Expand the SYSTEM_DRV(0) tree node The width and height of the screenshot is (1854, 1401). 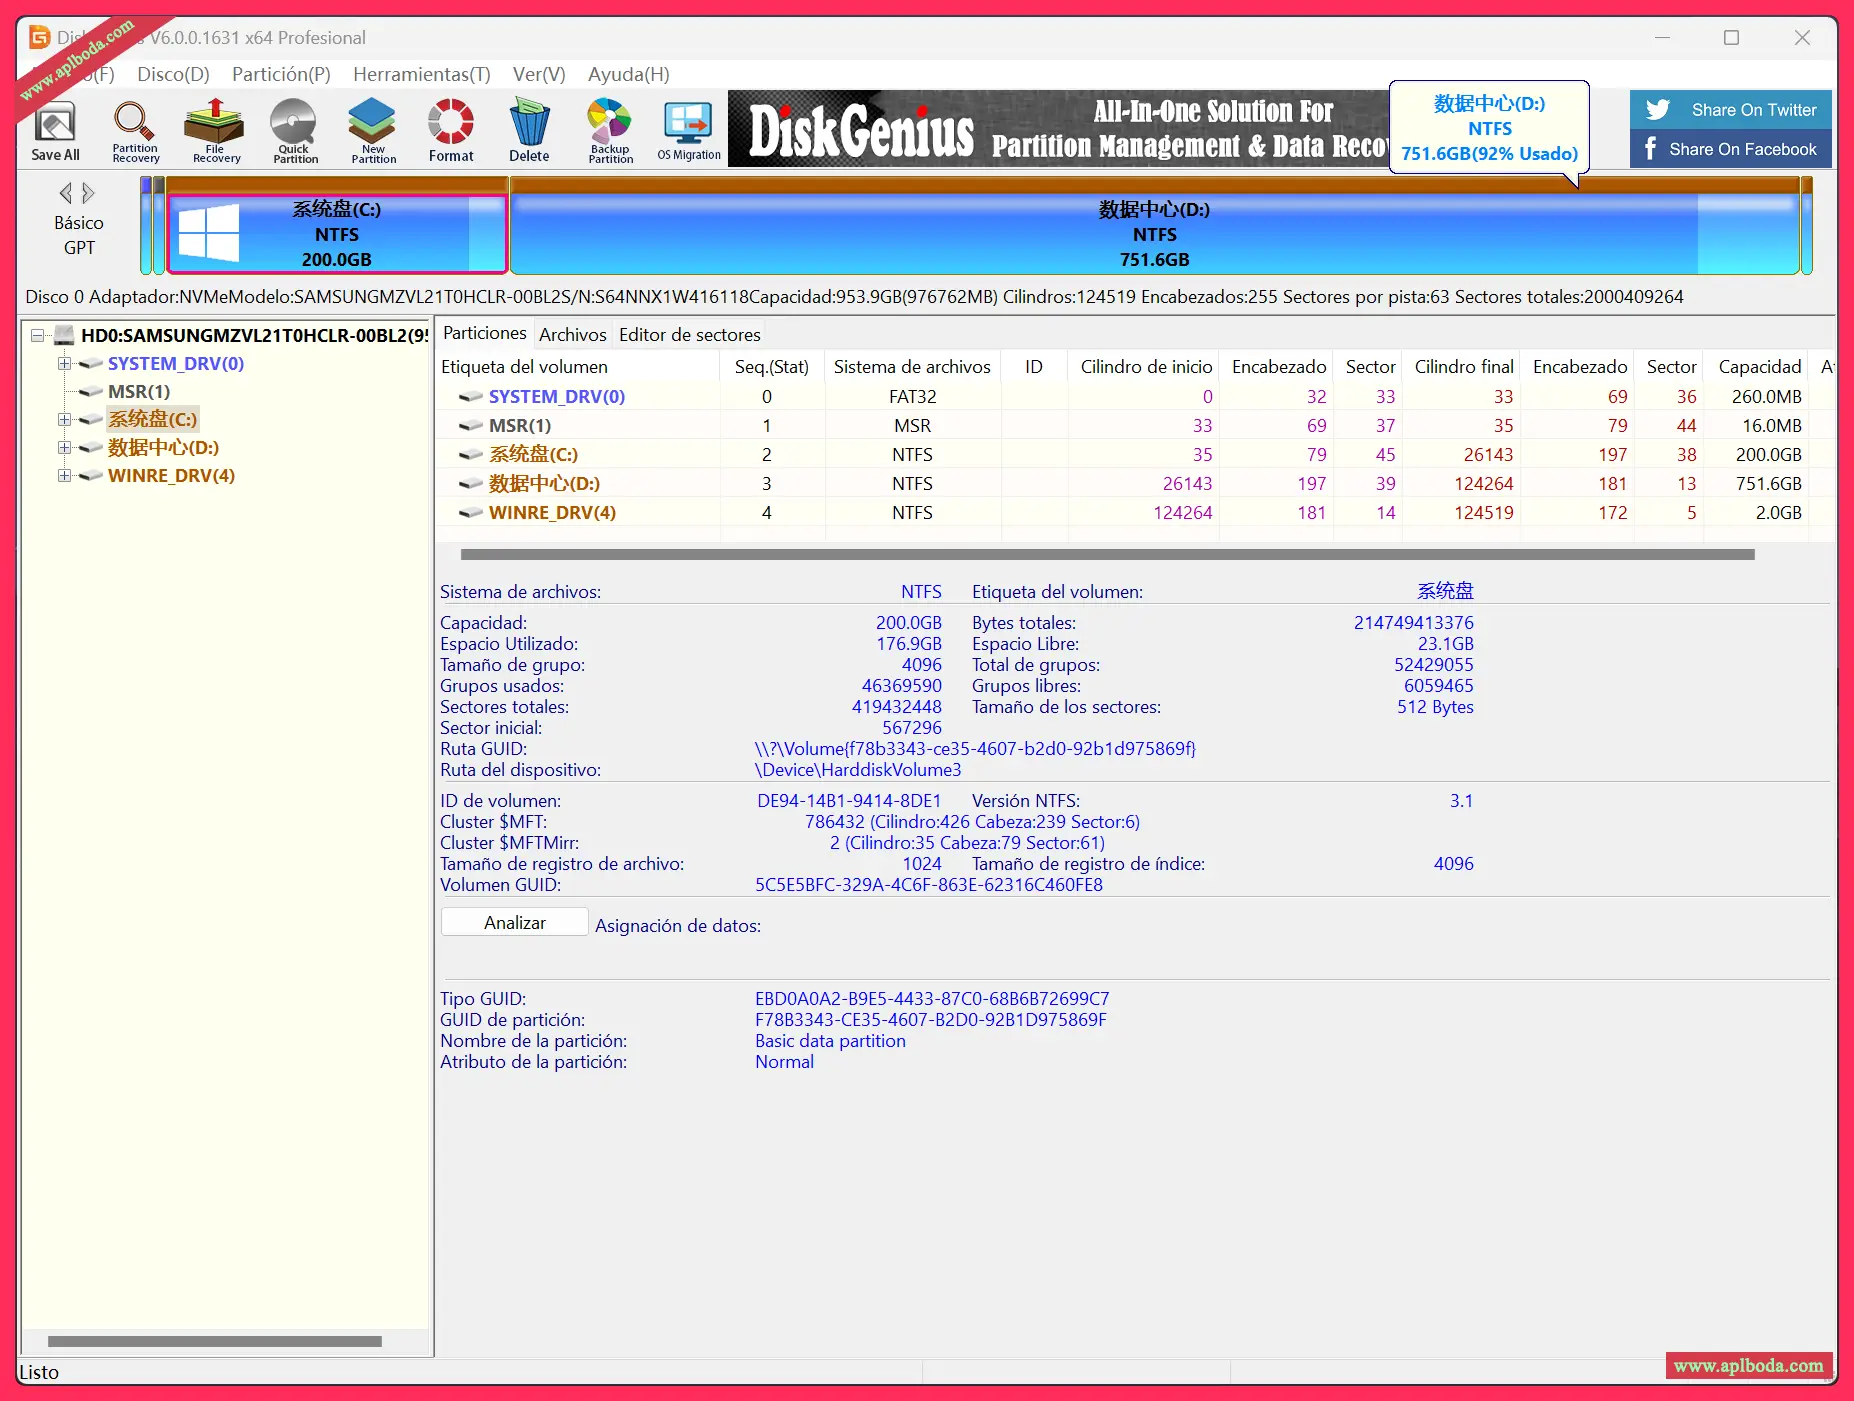[65, 364]
